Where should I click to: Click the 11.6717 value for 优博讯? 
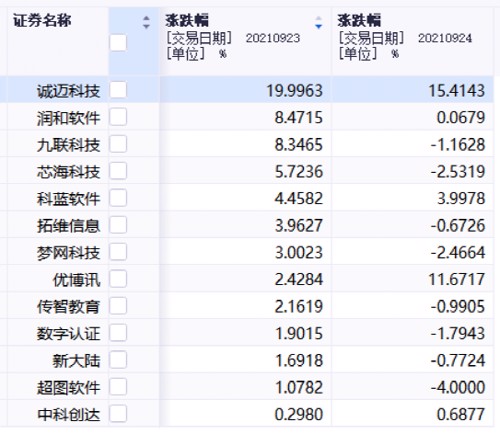coord(456,279)
